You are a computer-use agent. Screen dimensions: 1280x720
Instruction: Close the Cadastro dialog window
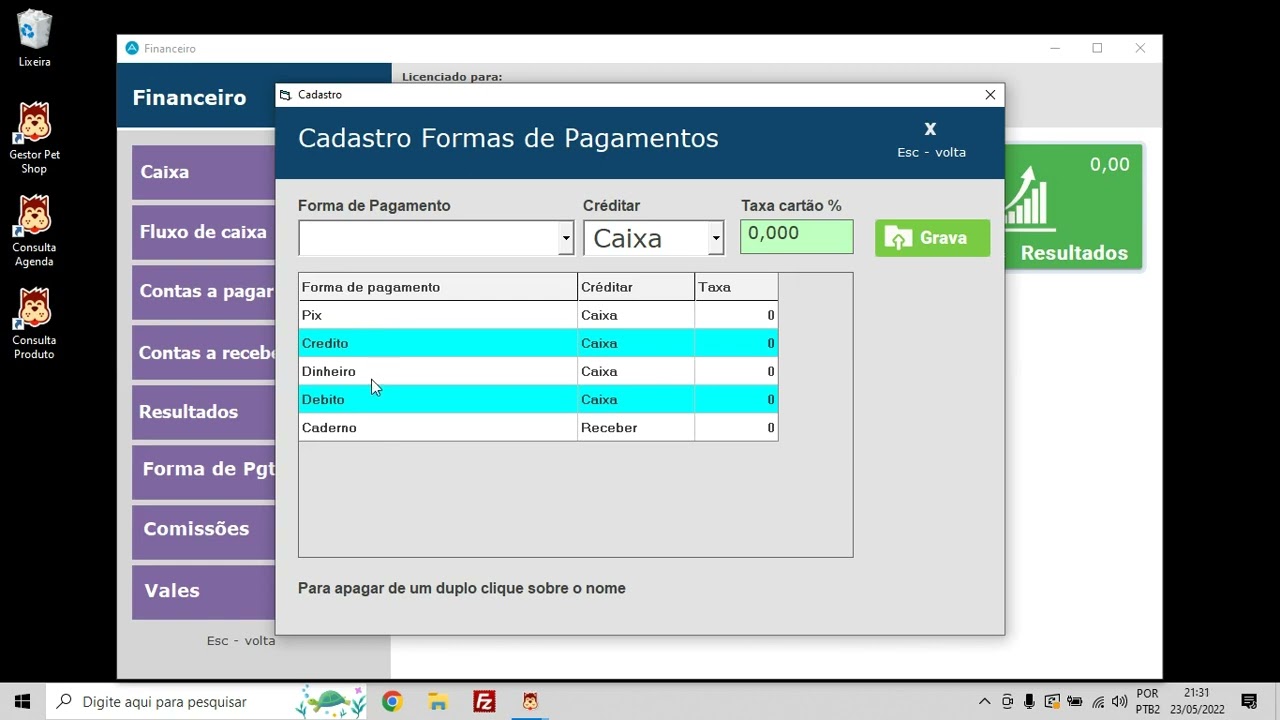pos(990,95)
